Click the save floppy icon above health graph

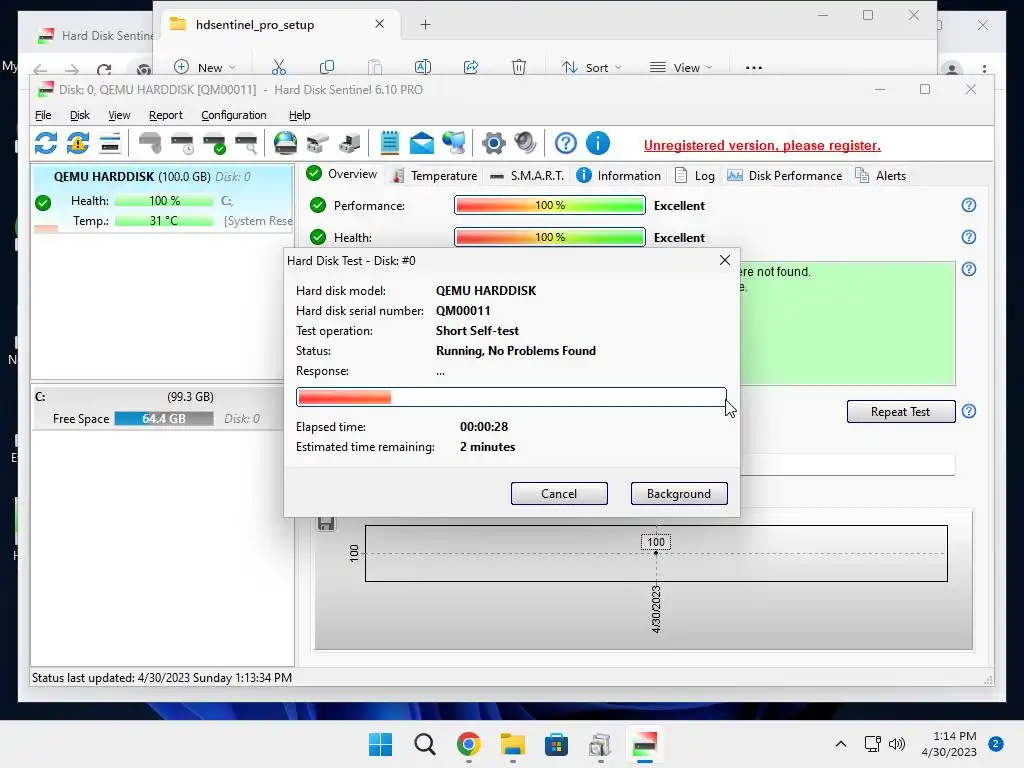coord(326,523)
